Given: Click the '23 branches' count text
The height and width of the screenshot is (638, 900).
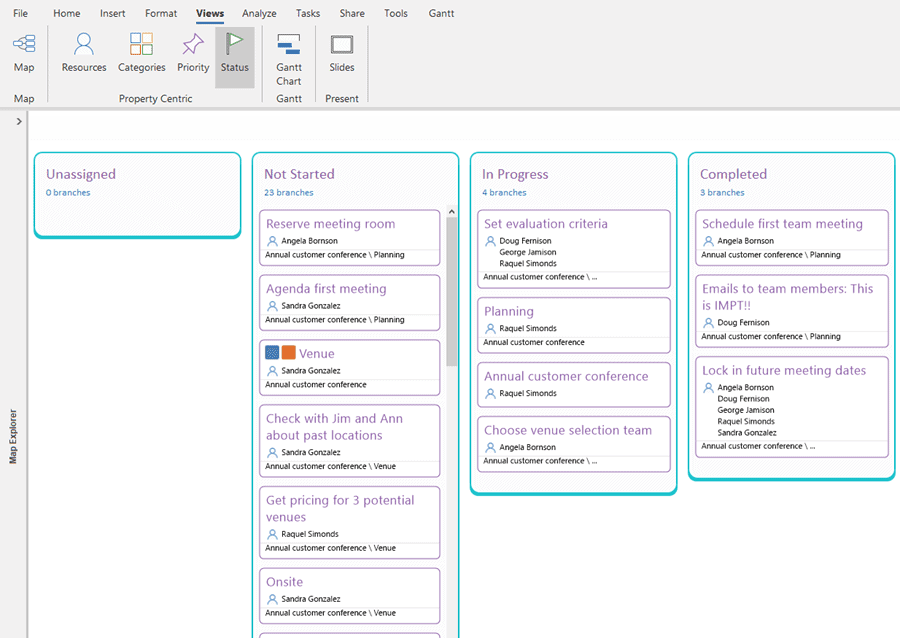Looking at the screenshot, I should point(289,192).
